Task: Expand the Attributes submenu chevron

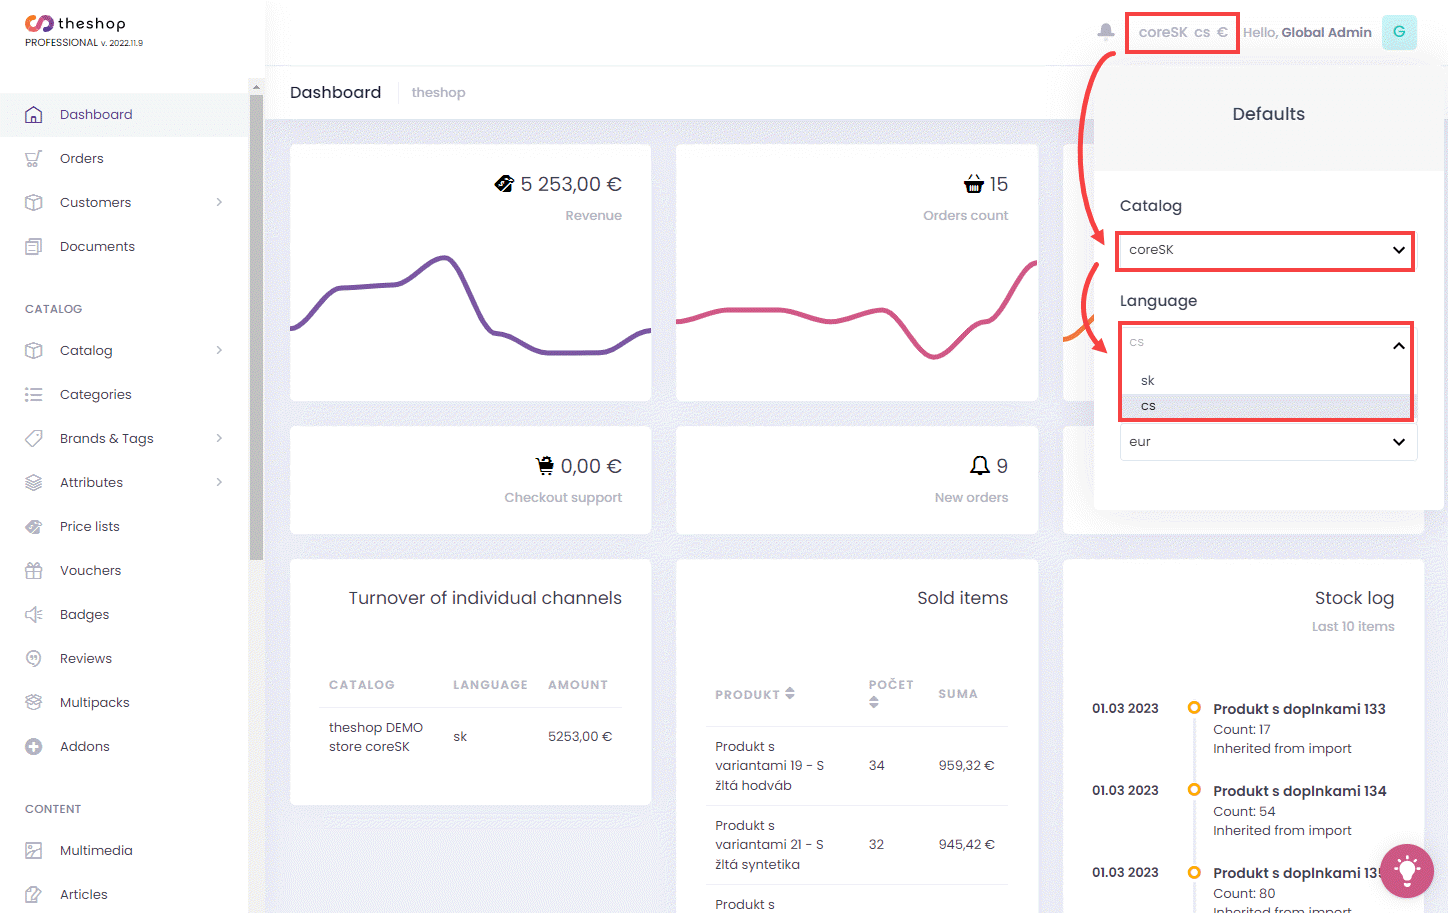Action: click(219, 482)
